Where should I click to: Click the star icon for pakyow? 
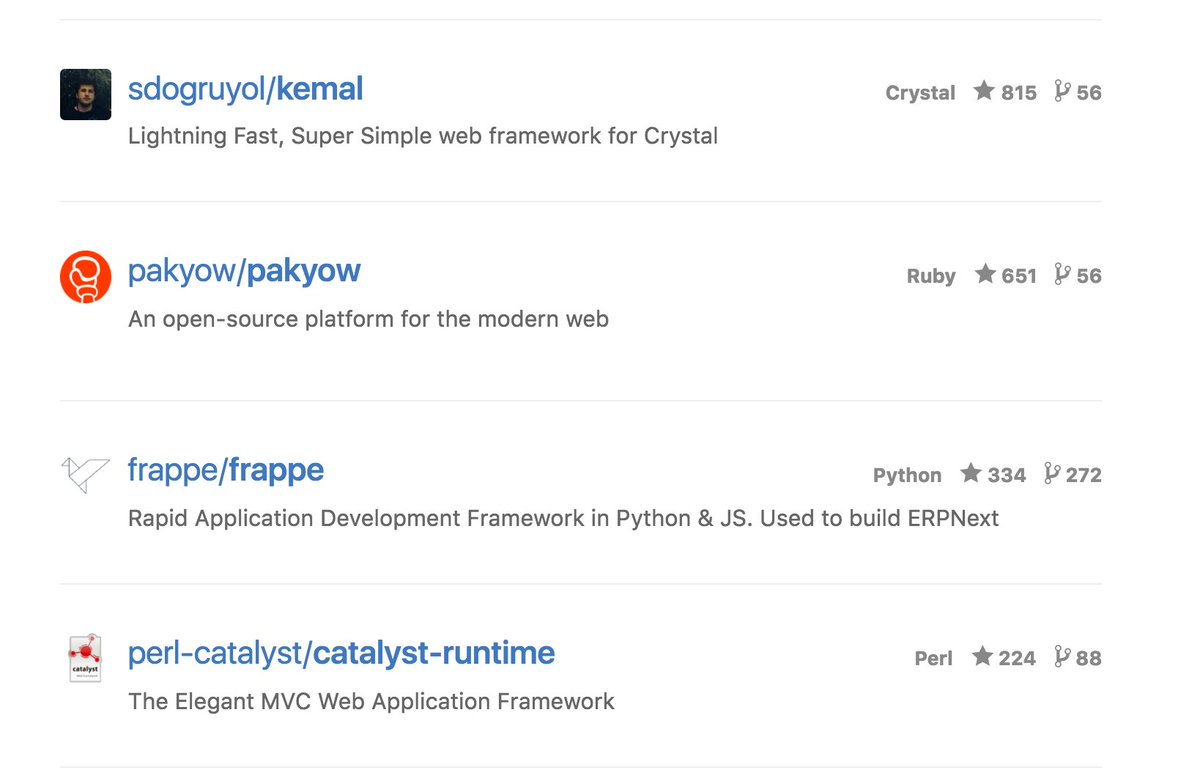[x=985, y=274]
